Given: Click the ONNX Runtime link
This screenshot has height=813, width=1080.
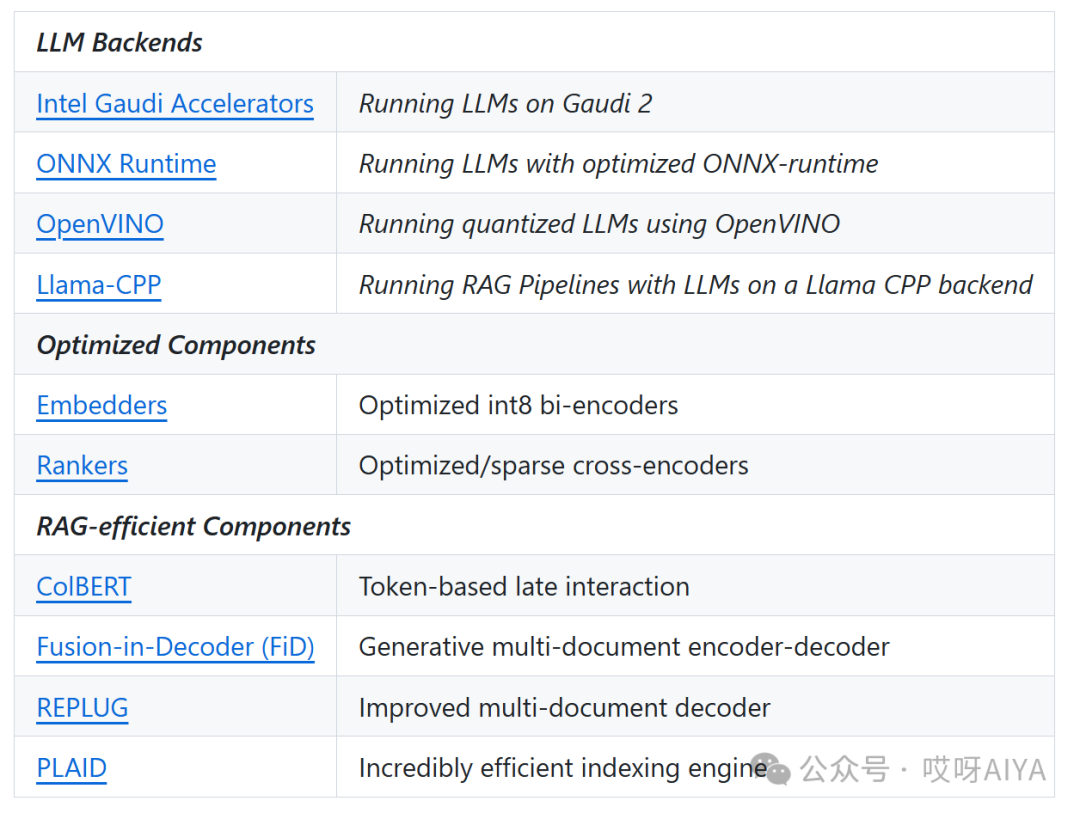Looking at the screenshot, I should 126,164.
